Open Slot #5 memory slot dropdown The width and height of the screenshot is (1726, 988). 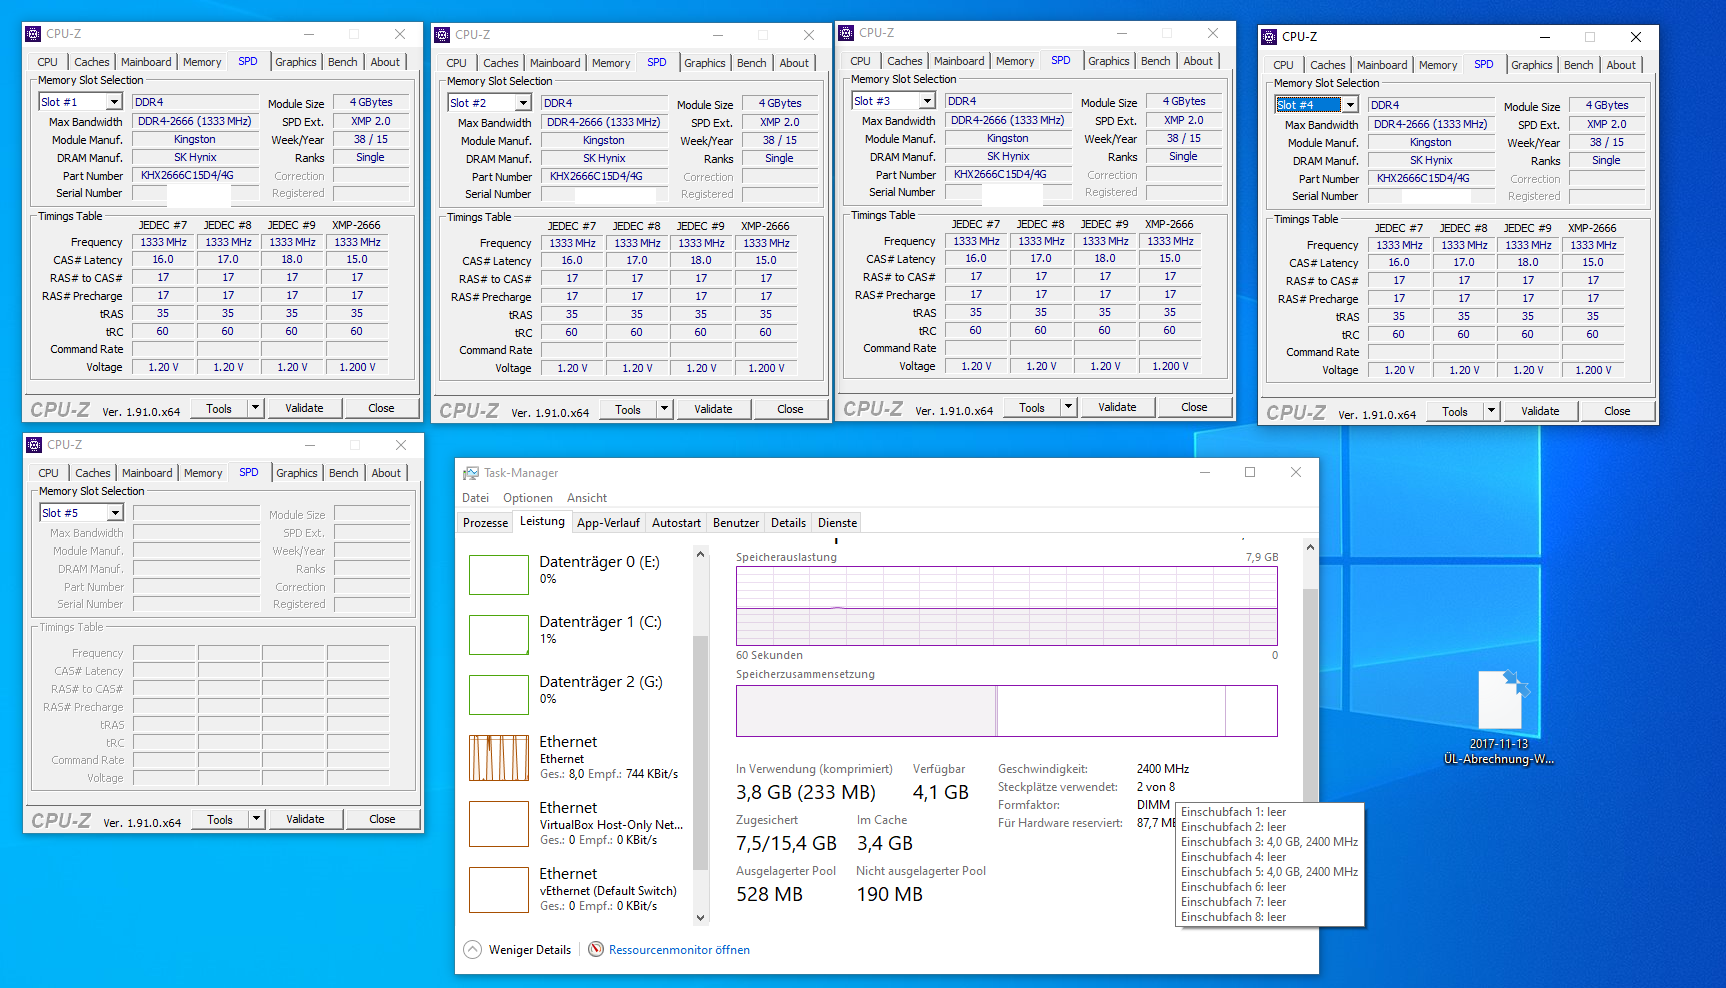tap(115, 513)
